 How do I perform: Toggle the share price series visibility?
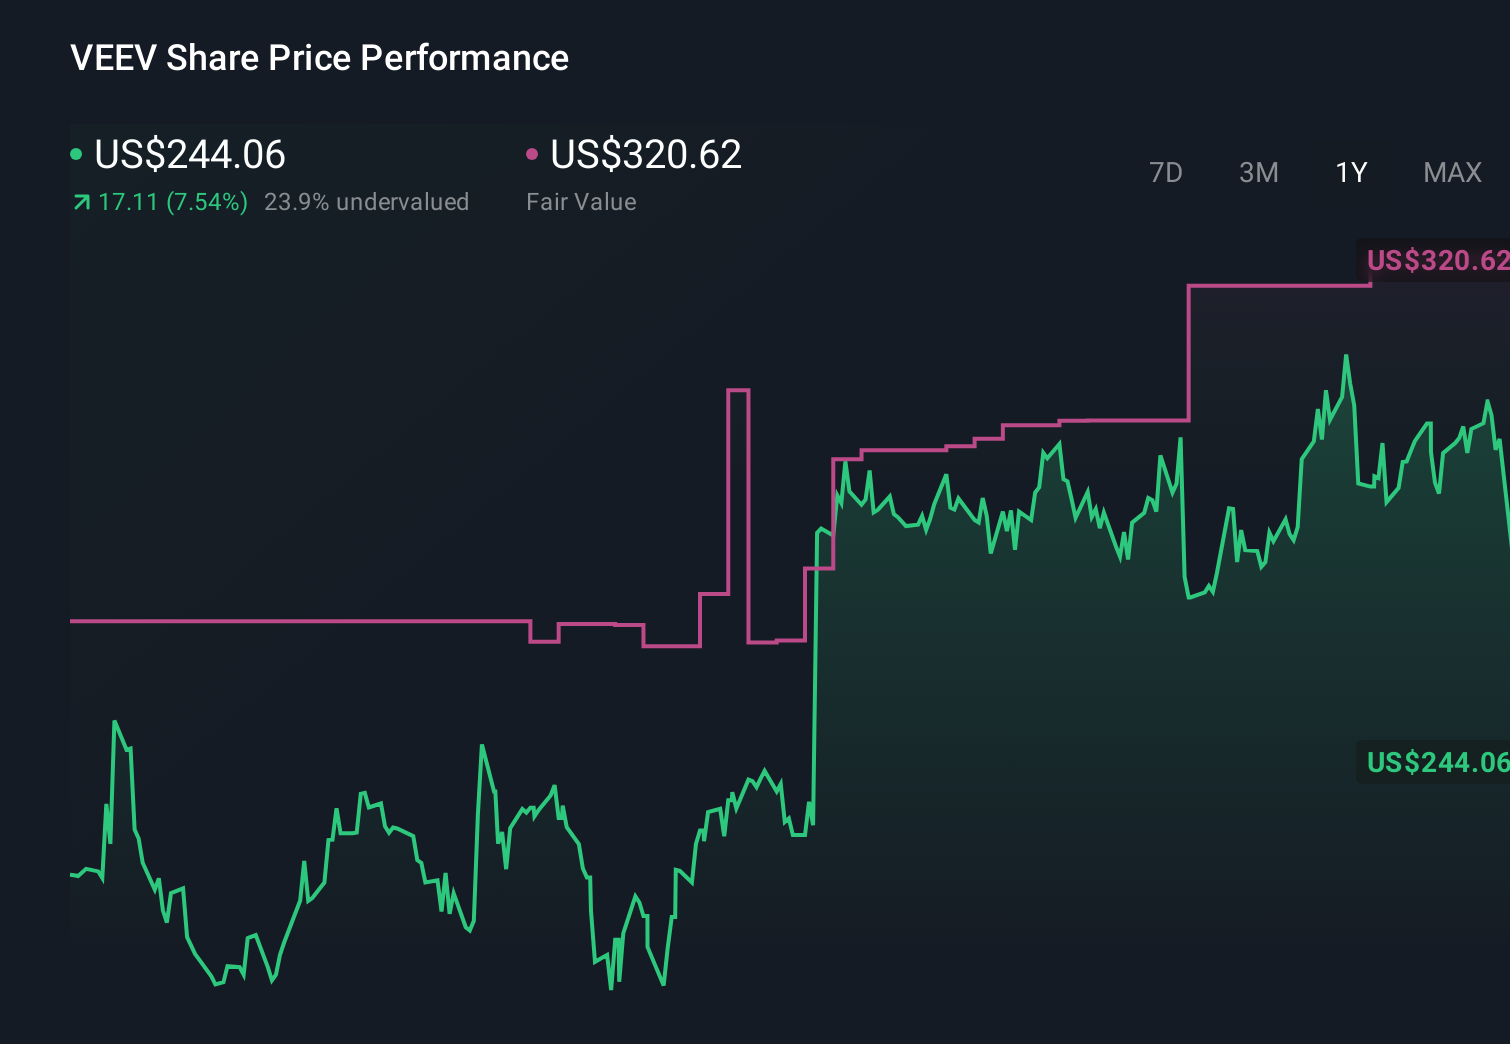tap(76, 153)
